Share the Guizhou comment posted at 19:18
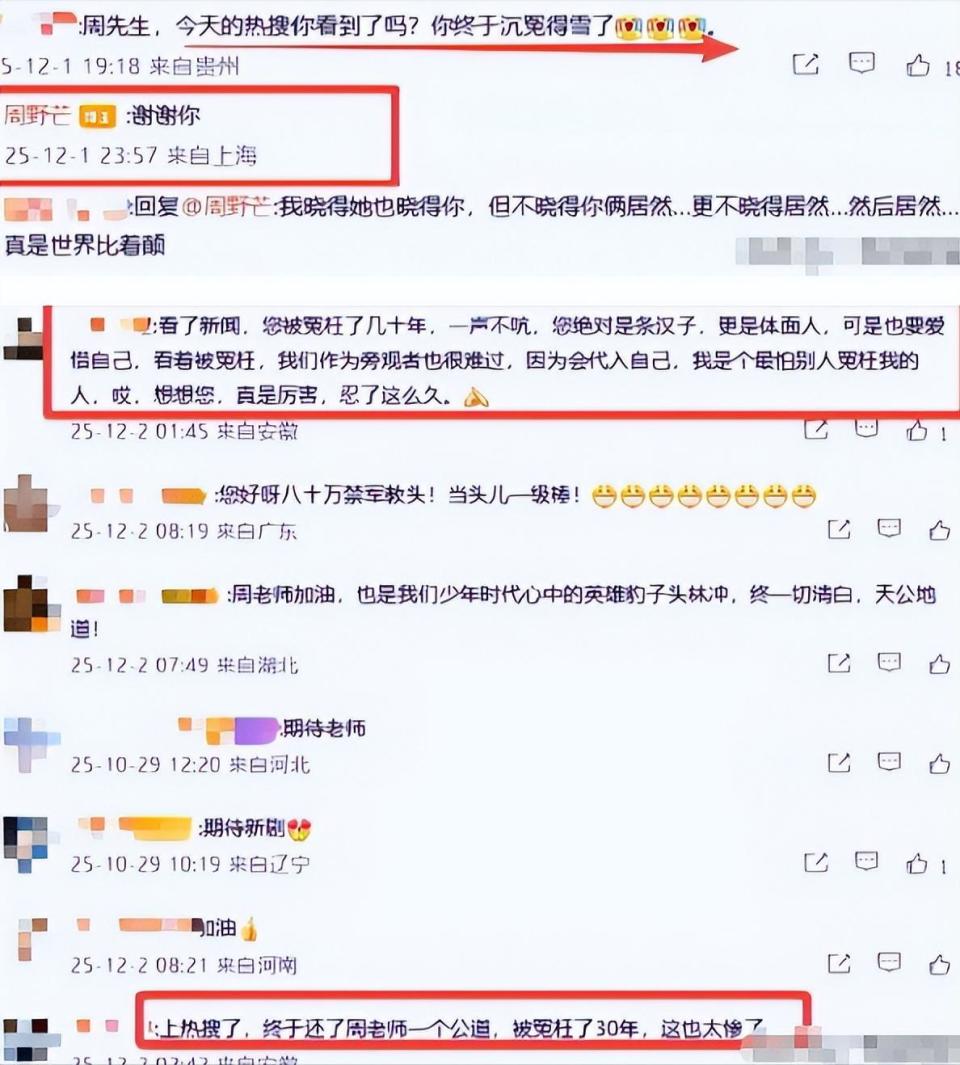The height and width of the screenshot is (1065, 960). [x=806, y=65]
